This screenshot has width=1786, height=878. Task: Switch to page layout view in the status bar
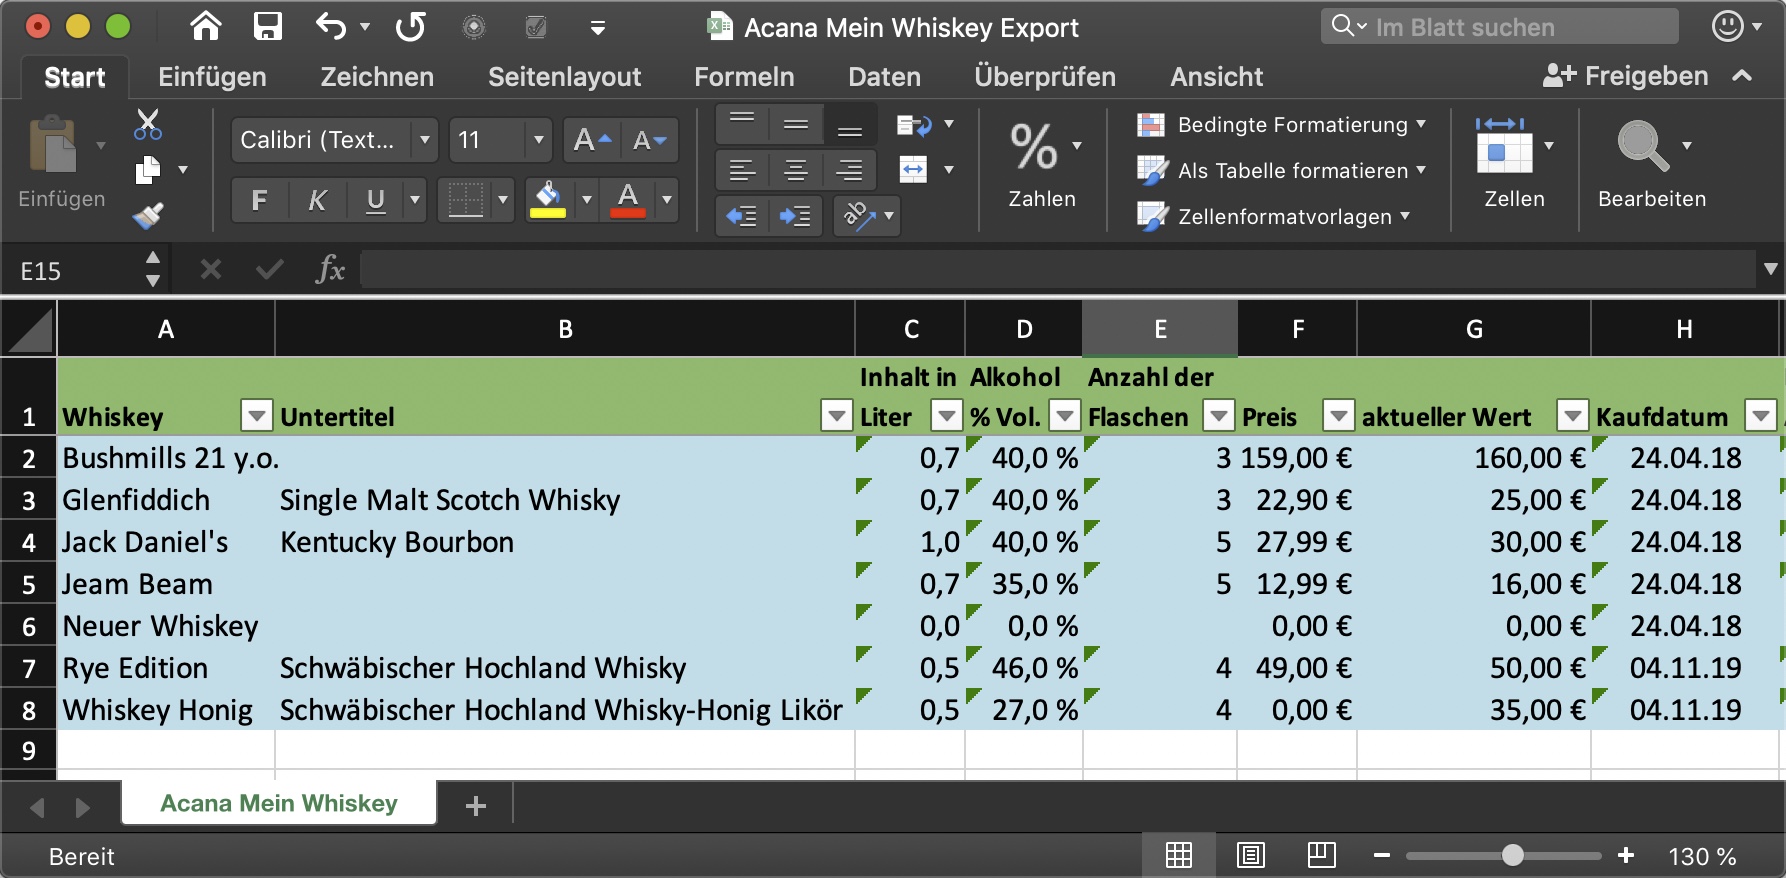click(1251, 855)
